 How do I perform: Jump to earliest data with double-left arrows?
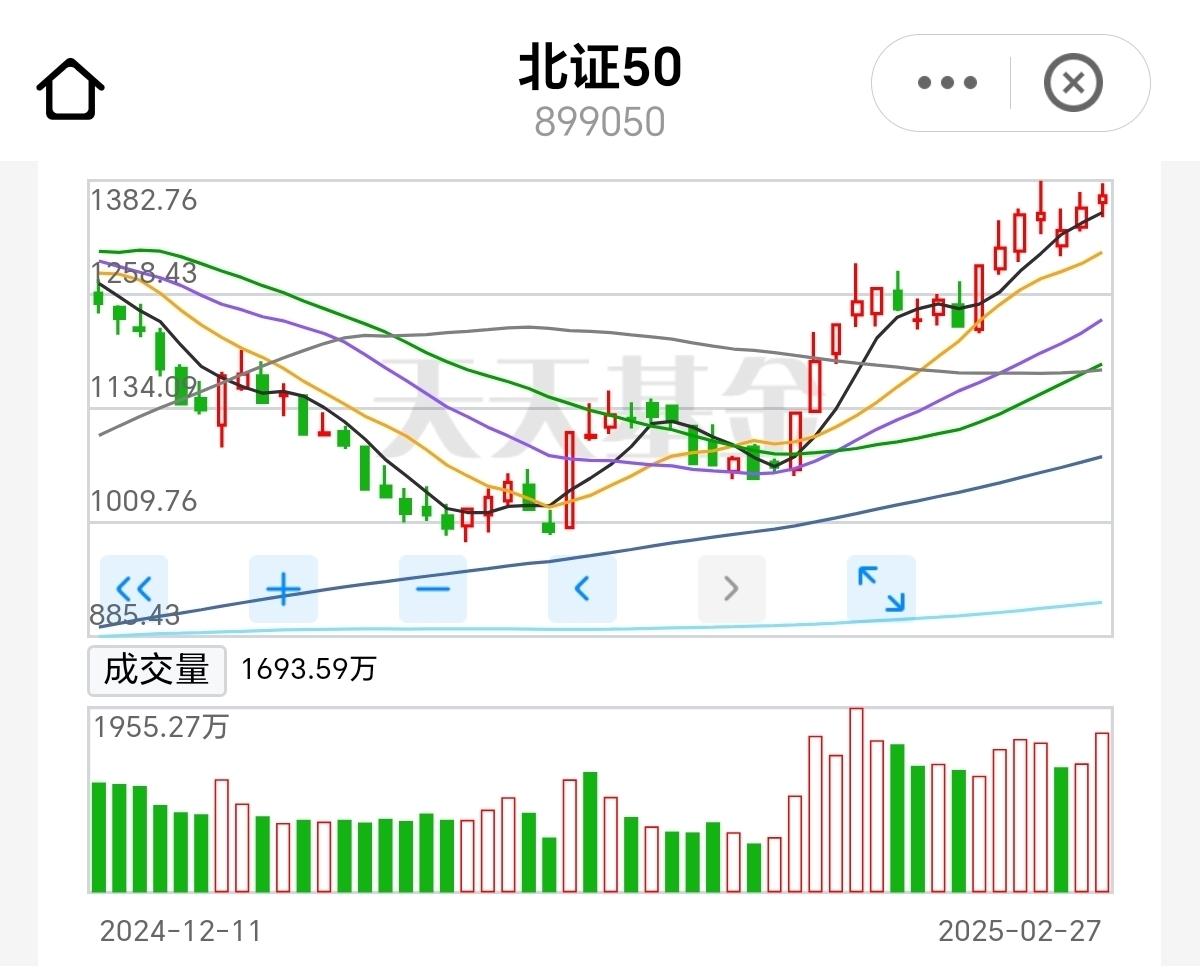coord(134,588)
